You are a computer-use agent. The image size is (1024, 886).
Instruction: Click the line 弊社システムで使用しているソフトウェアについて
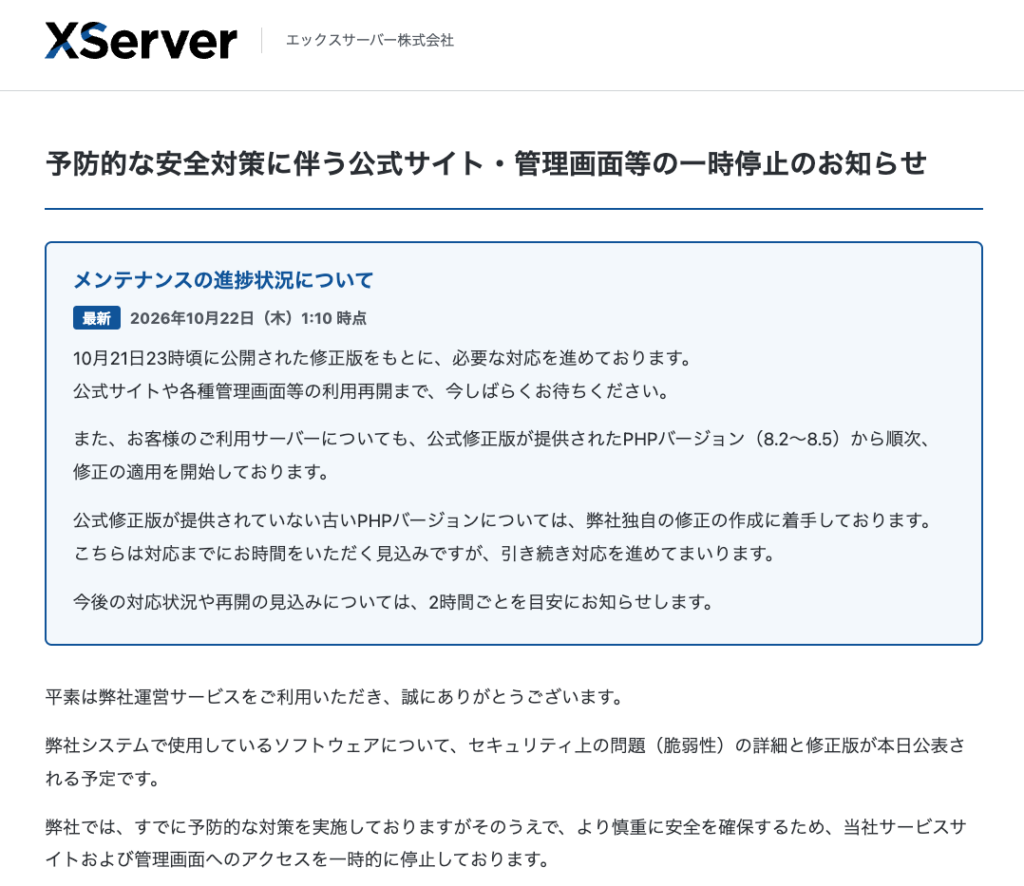[505, 746]
